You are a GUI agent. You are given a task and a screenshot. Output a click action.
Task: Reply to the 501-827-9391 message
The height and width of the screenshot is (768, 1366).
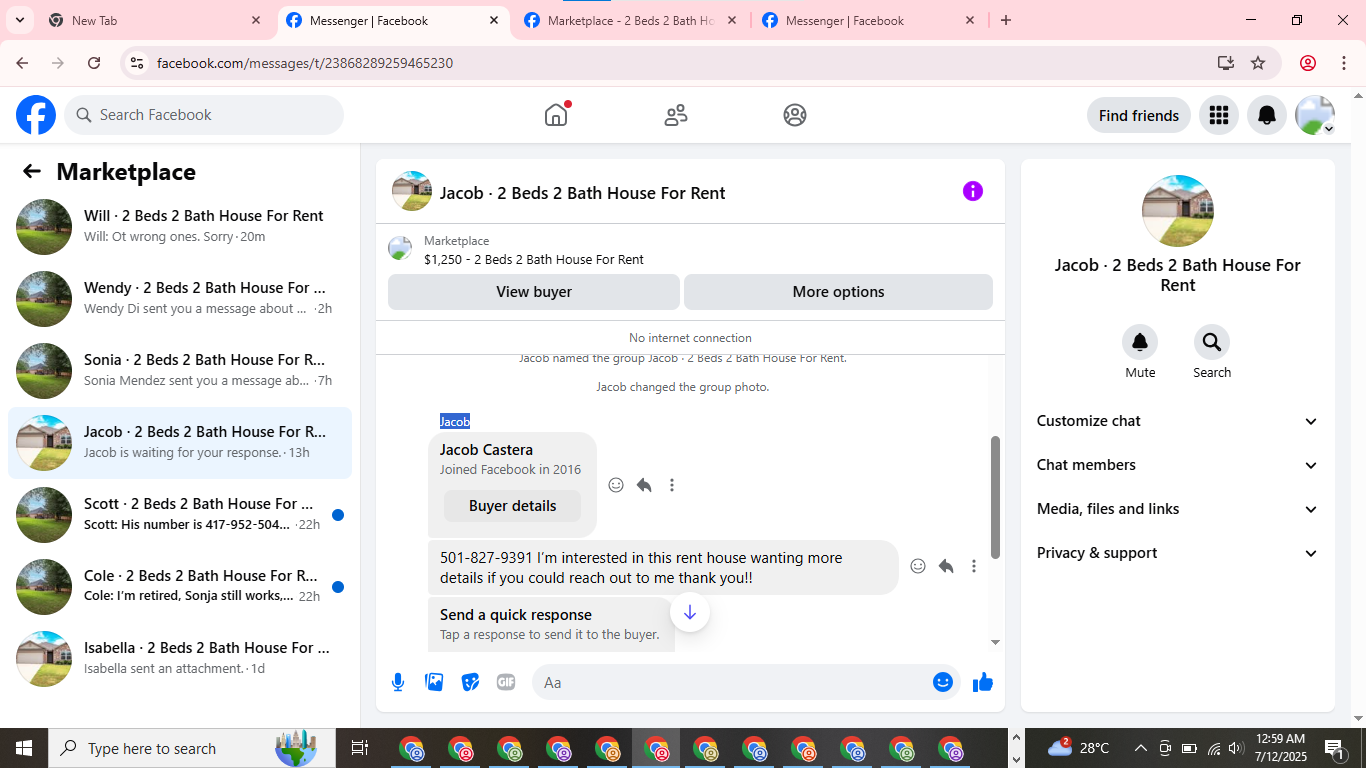pos(946,566)
